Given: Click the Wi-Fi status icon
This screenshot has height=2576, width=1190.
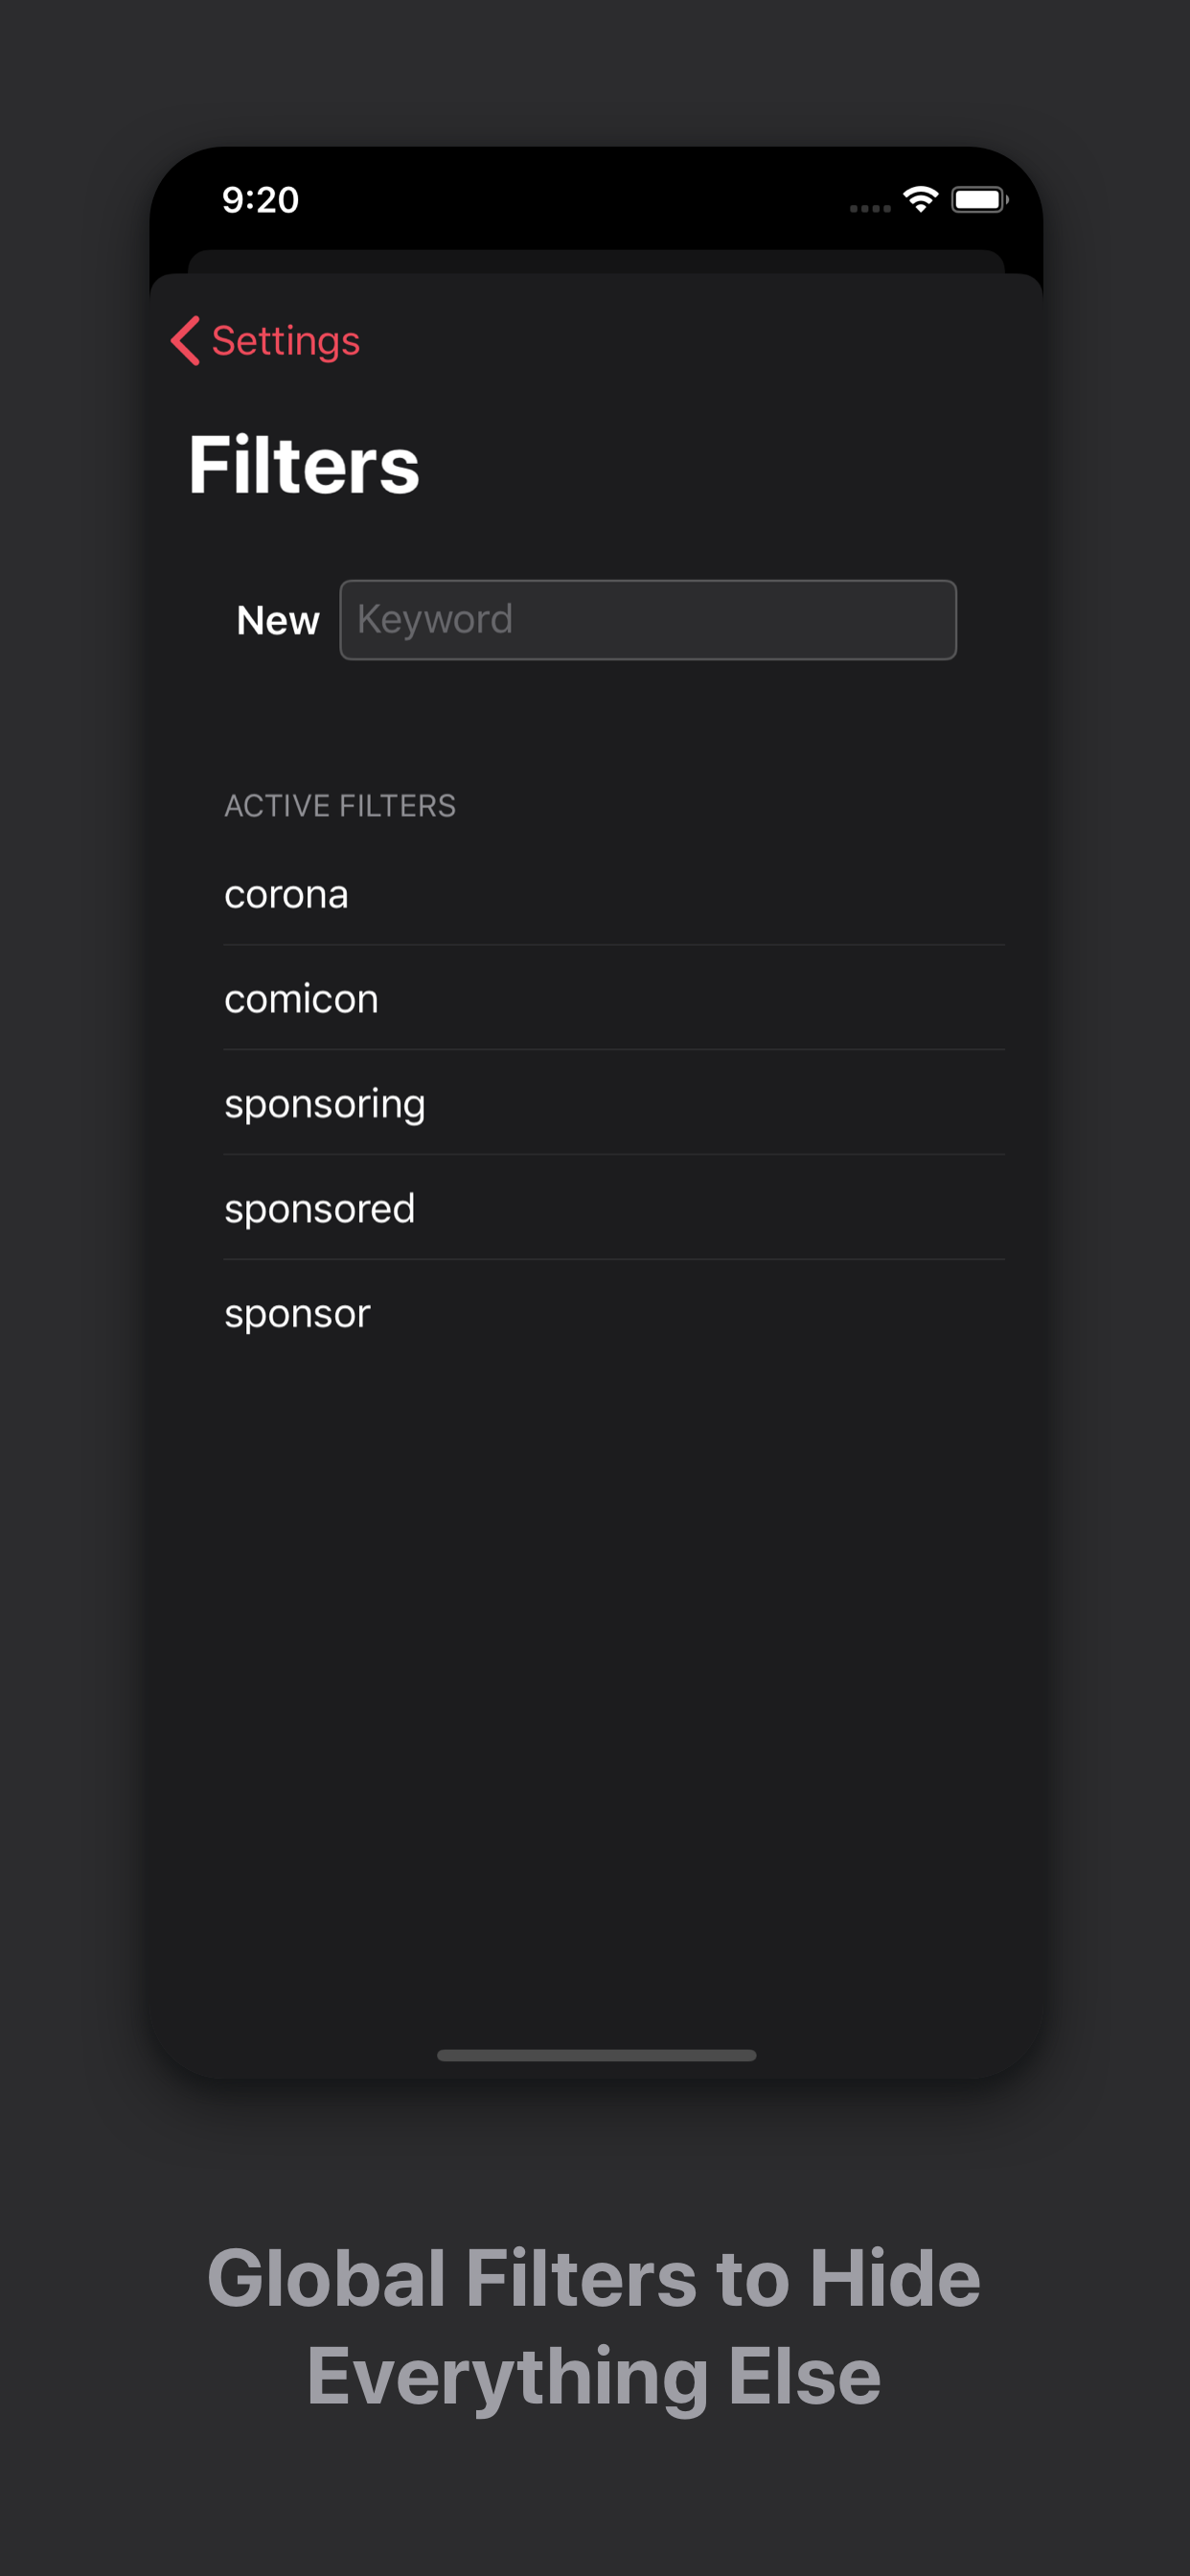Looking at the screenshot, I should click(920, 199).
